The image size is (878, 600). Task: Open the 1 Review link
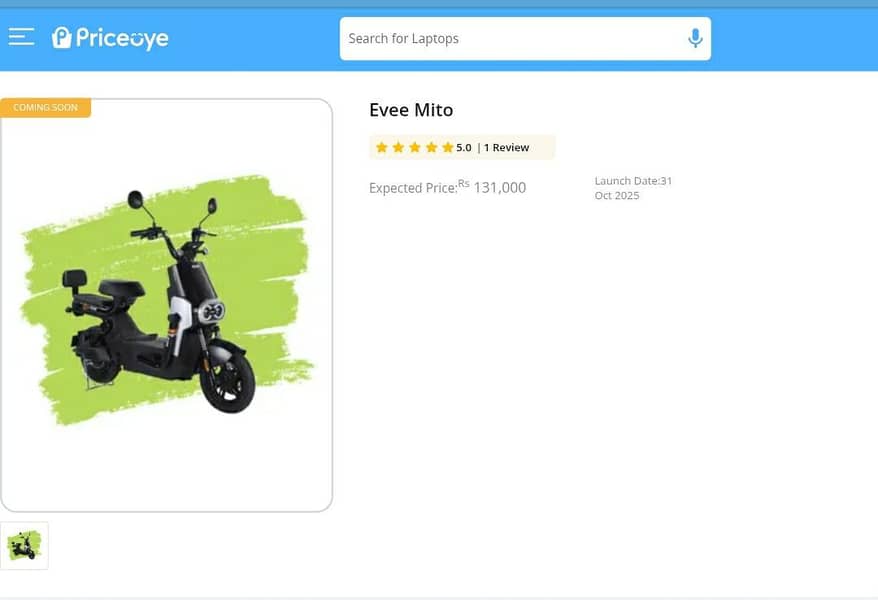506,147
